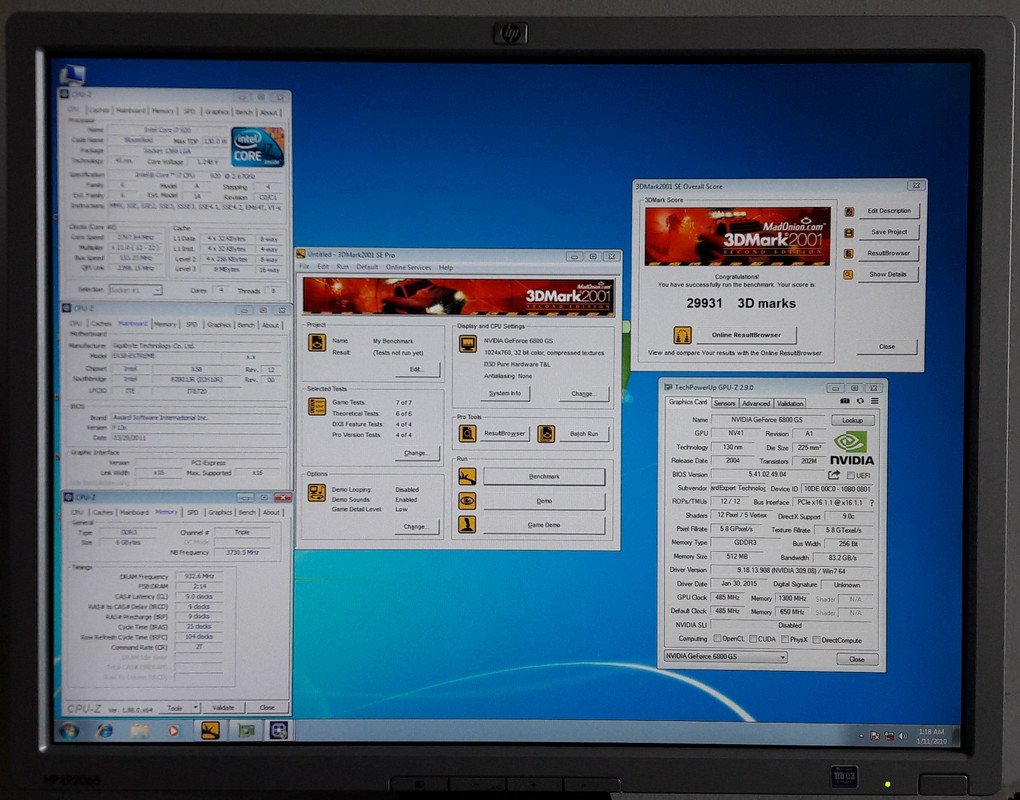Click the ResultBrowser icon in score window

[849, 254]
